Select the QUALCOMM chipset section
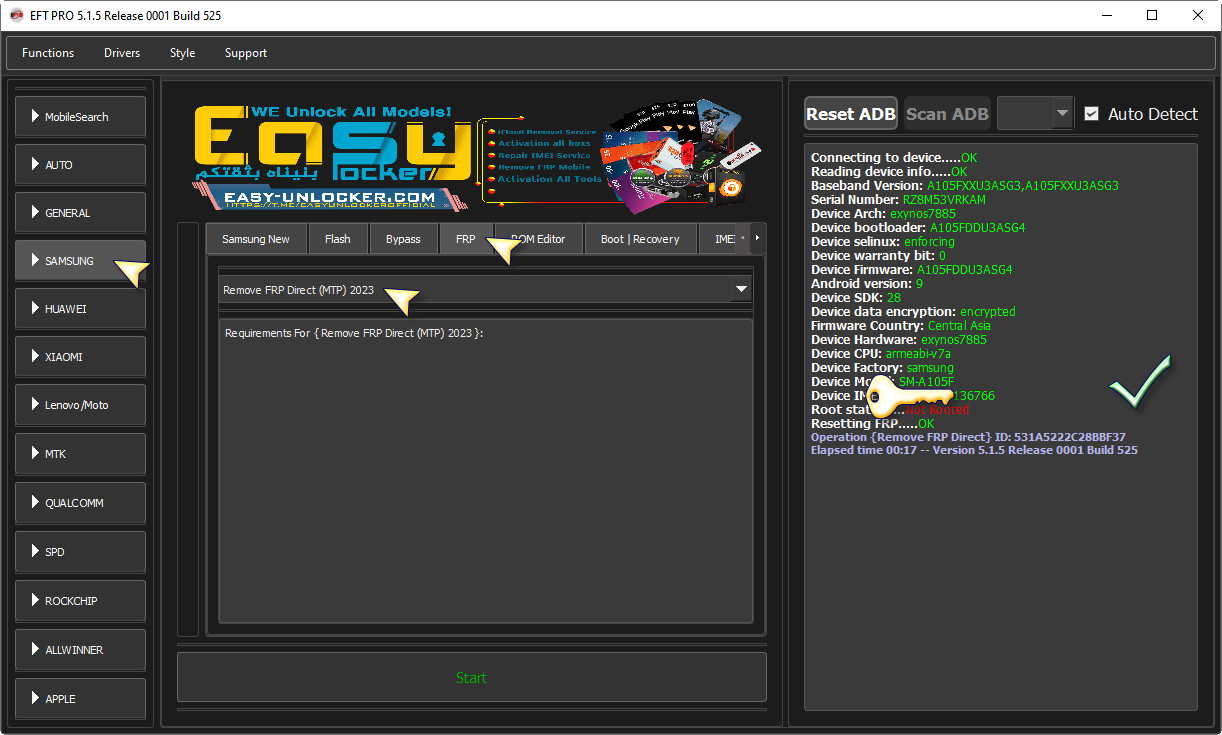This screenshot has width=1222, height=735. point(81,503)
